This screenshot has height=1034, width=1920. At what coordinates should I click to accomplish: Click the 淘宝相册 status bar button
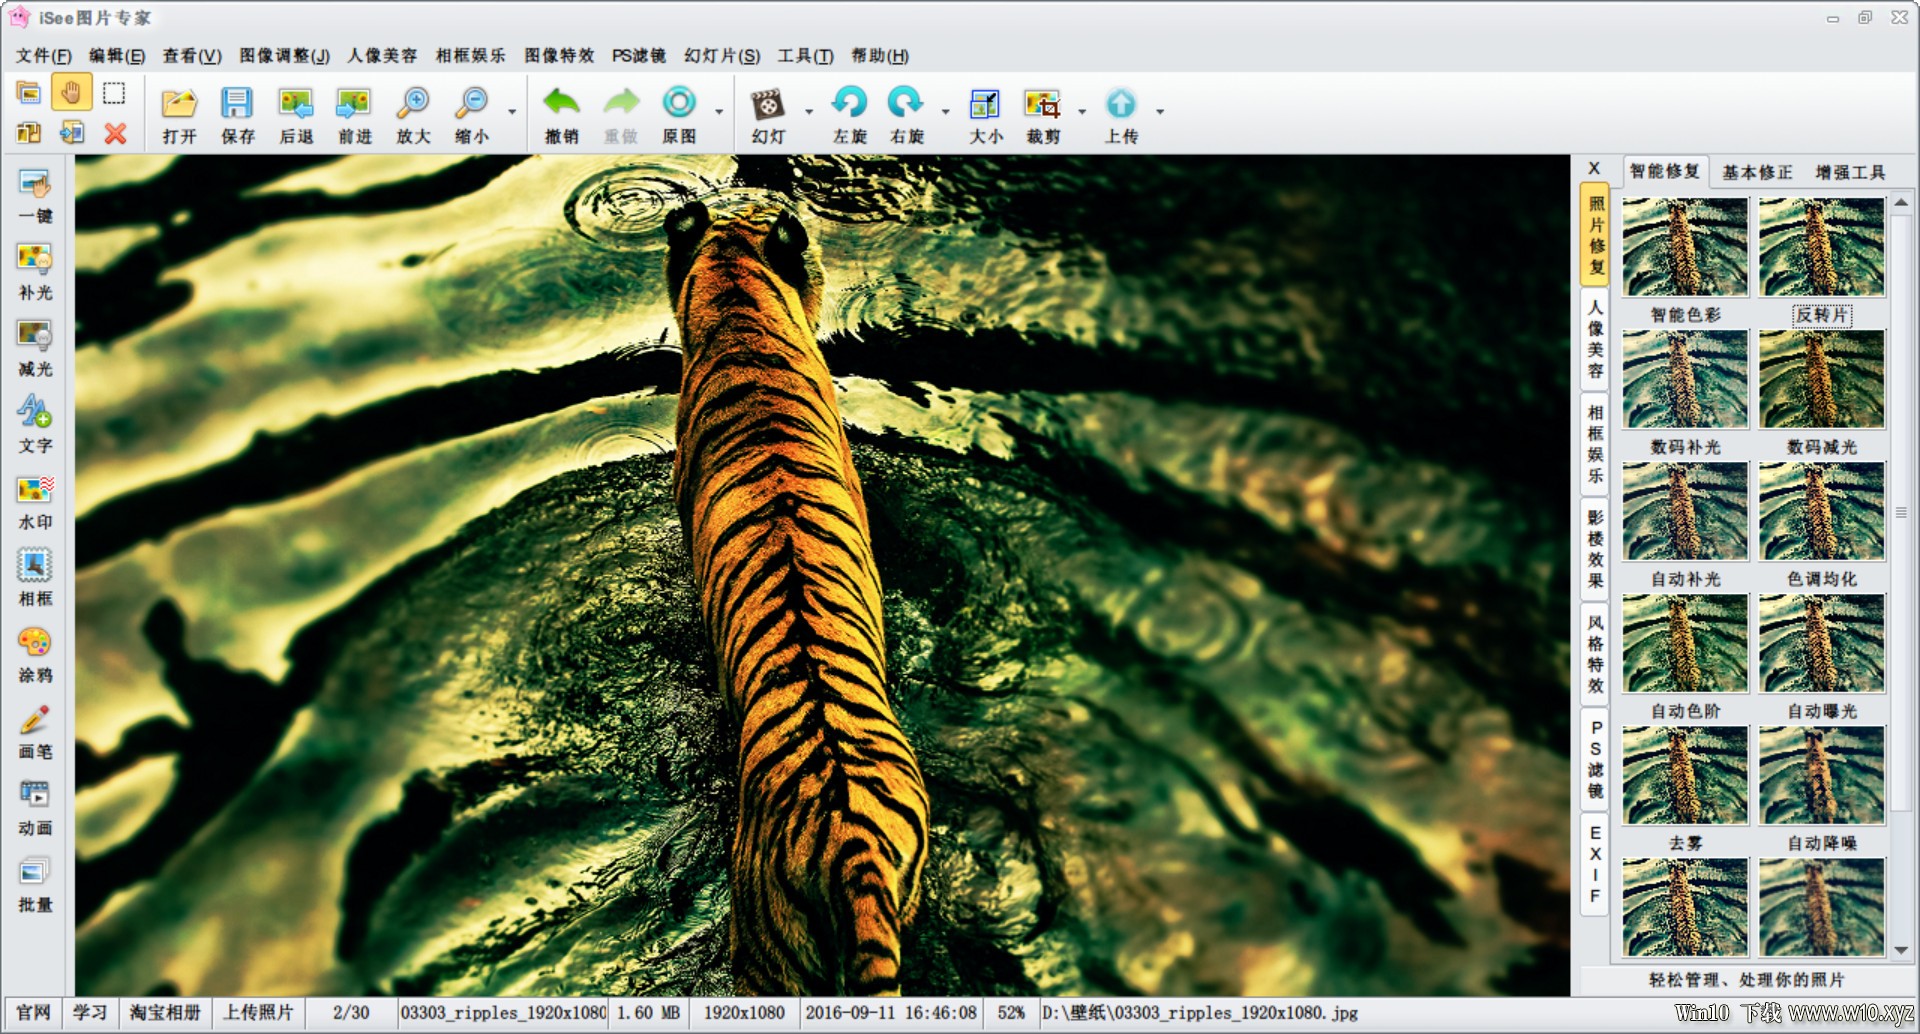point(165,1012)
